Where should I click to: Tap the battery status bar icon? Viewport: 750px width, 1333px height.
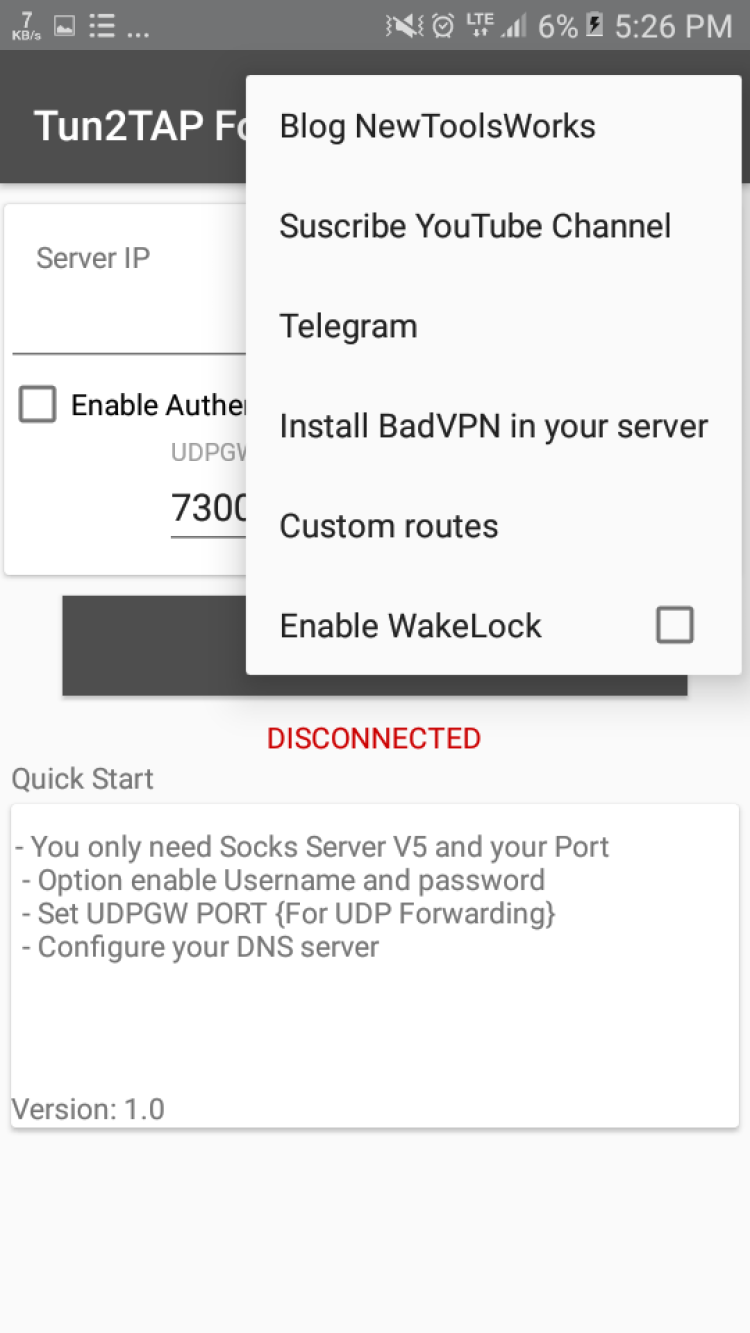[x=595, y=26]
